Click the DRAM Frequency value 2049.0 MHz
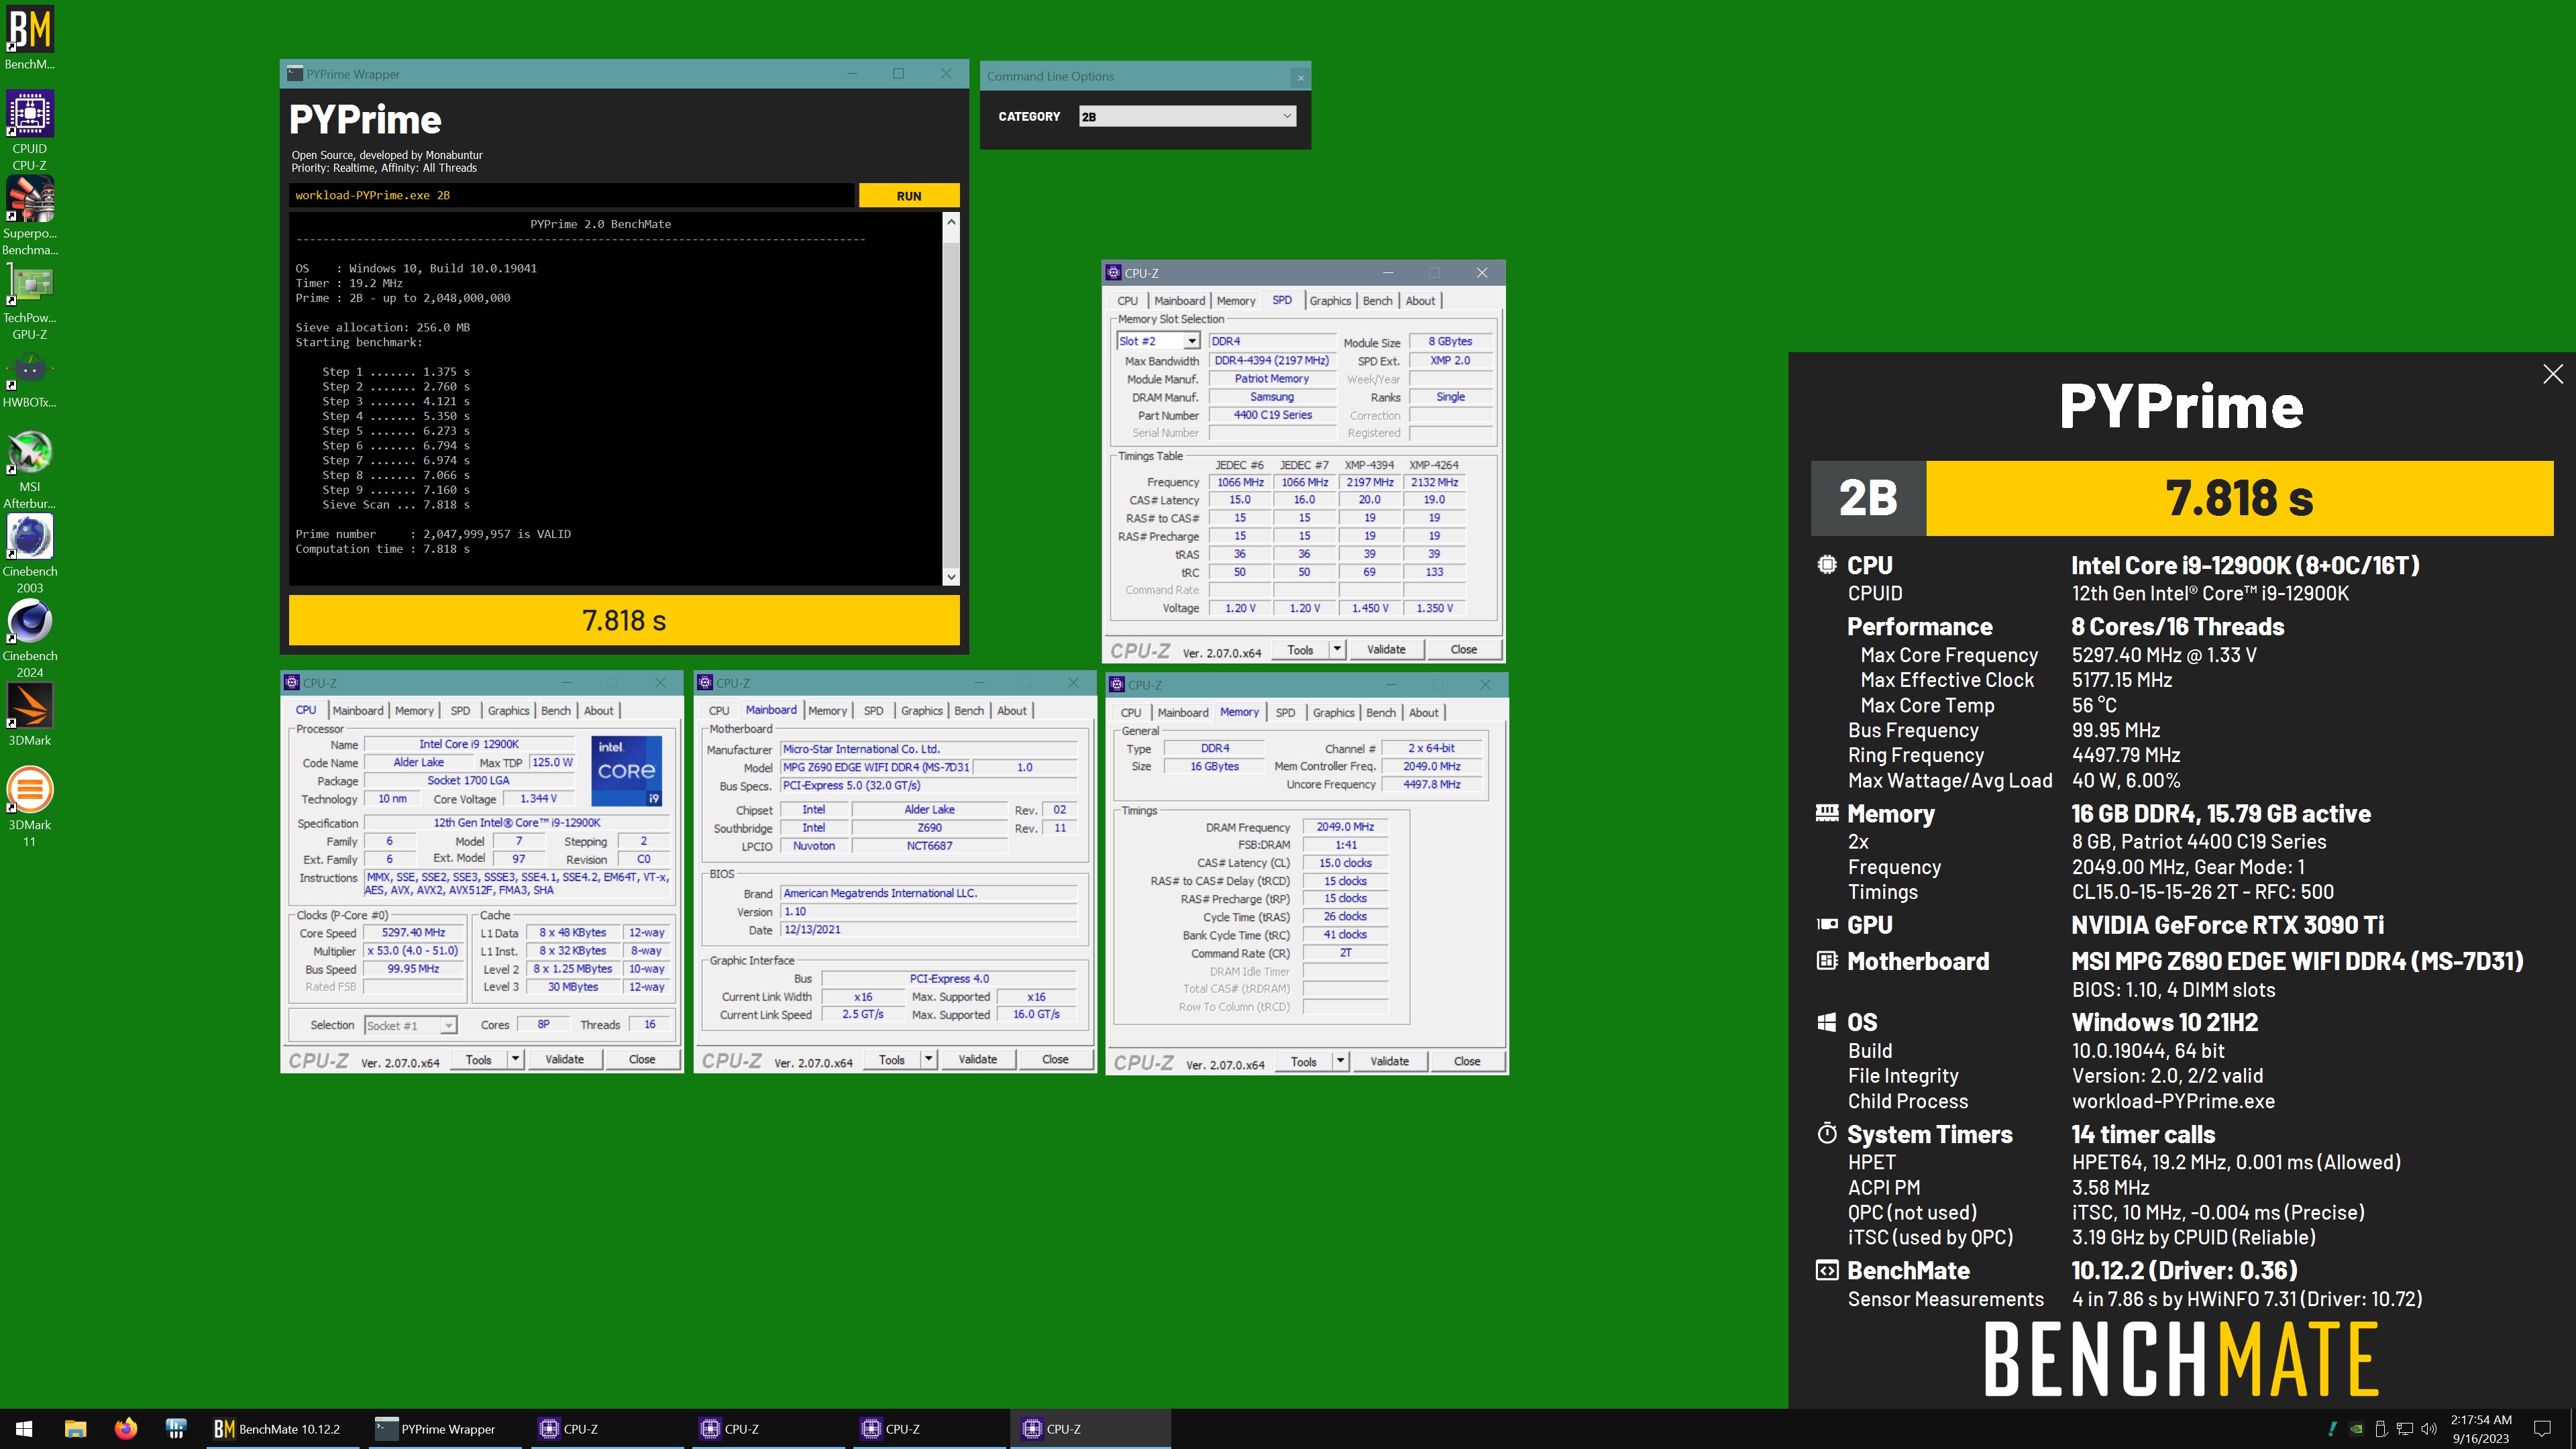This screenshot has height=1449, width=2576. [x=1345, y=827]
